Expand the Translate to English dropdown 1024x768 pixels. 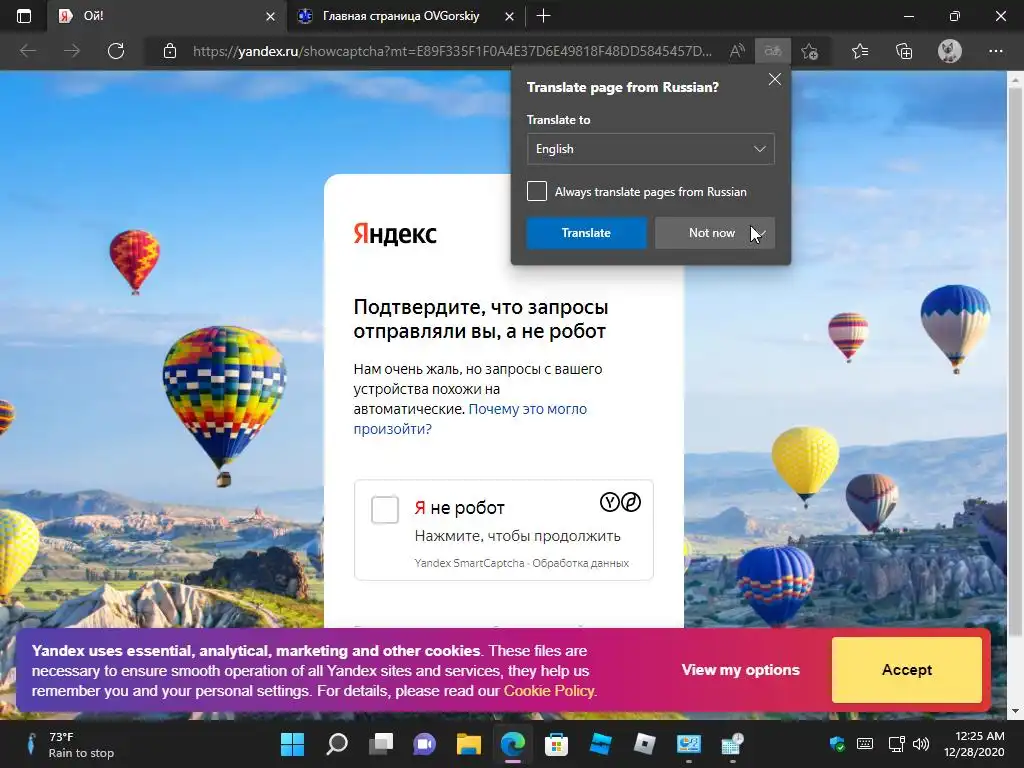click(x=650, y=149)
